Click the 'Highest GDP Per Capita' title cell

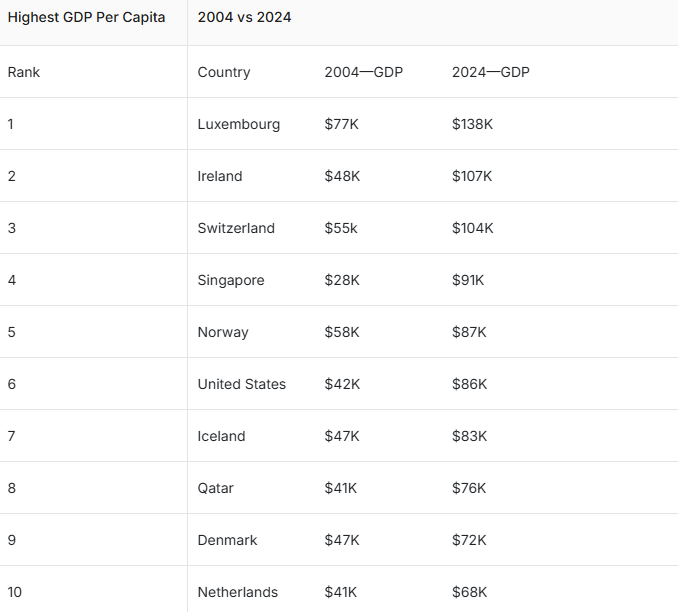[86, 17]
